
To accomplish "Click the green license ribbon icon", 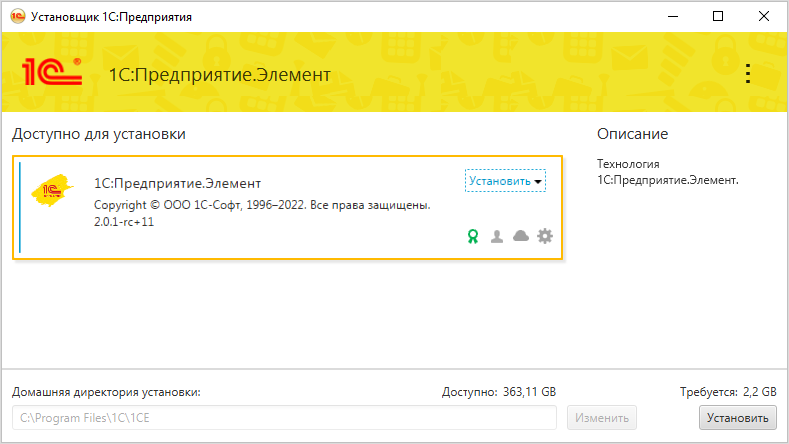I will 472,236.
